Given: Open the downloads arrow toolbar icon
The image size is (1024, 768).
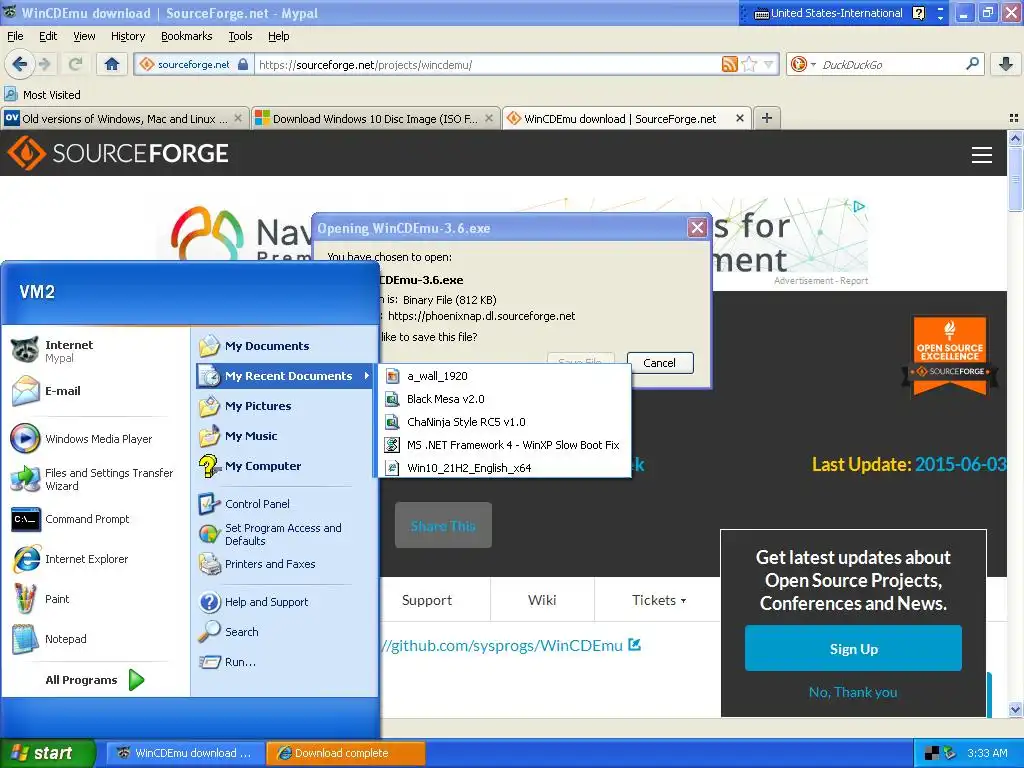Looking at the screenshot, I should (x=1006, y=64).
